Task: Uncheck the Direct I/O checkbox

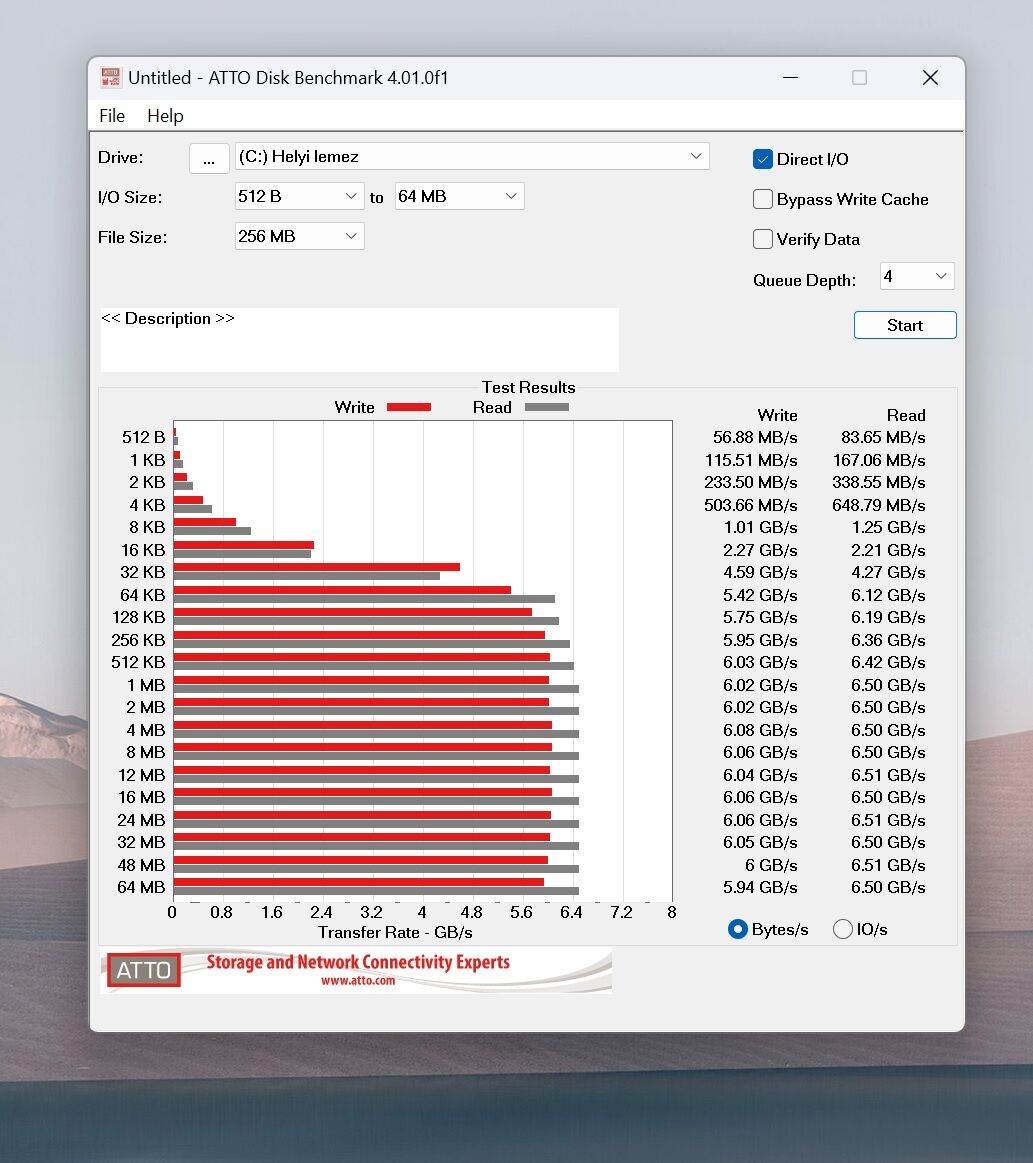Action: pos(762,159)
